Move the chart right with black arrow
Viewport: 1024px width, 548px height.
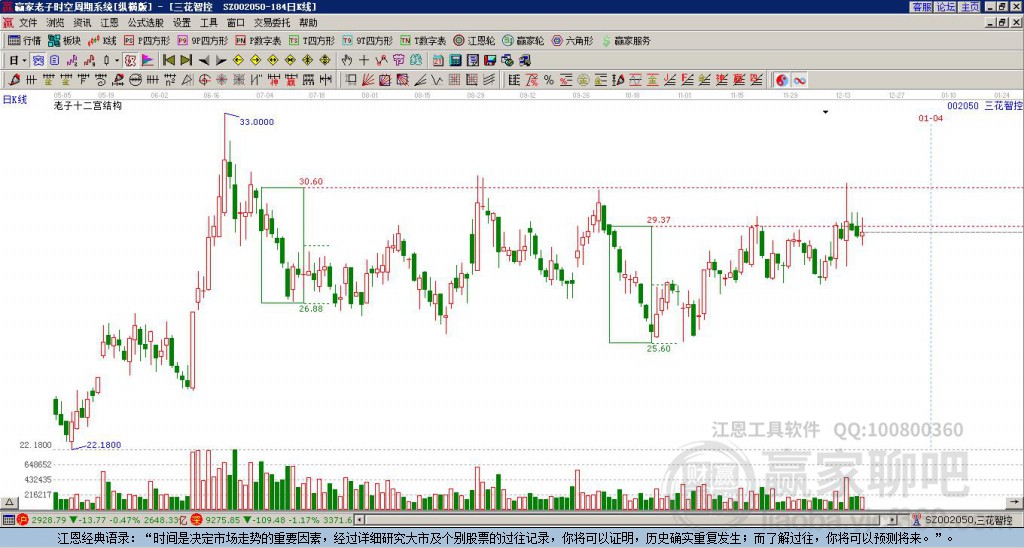[x=221, y=61]
